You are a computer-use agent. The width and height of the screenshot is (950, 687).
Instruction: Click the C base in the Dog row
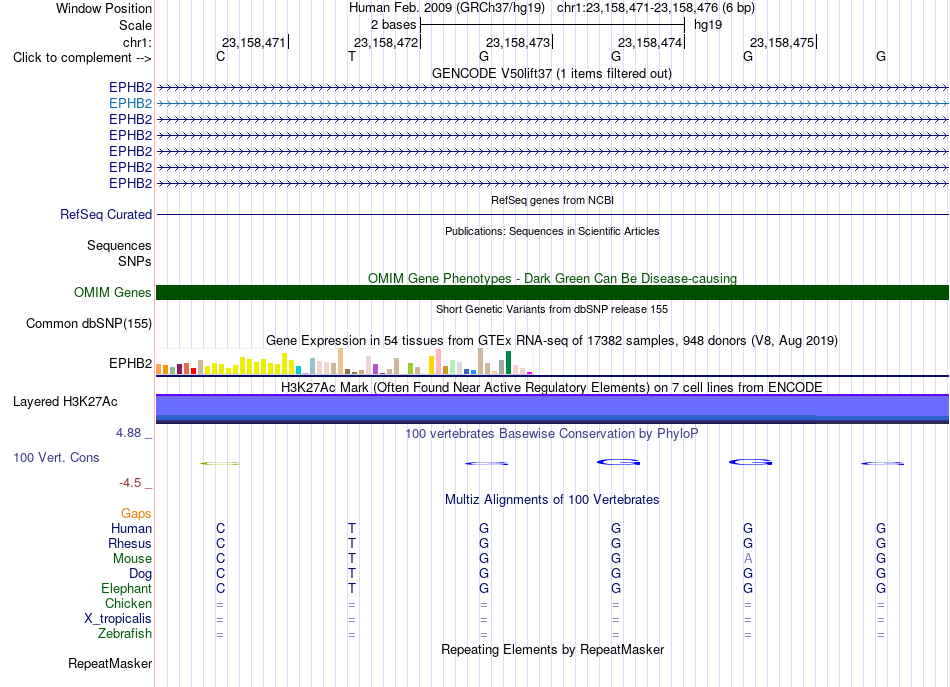pos(221,573)
